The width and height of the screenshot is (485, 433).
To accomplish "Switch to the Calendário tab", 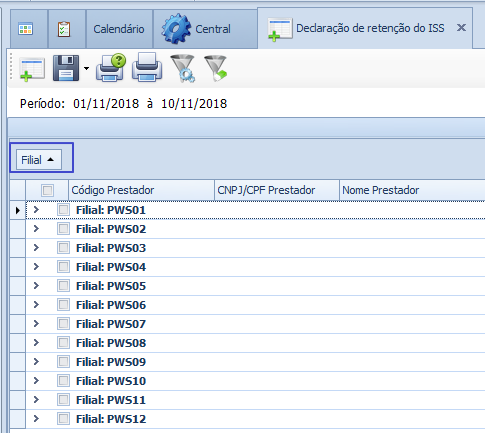I will (x=119, y=29).
